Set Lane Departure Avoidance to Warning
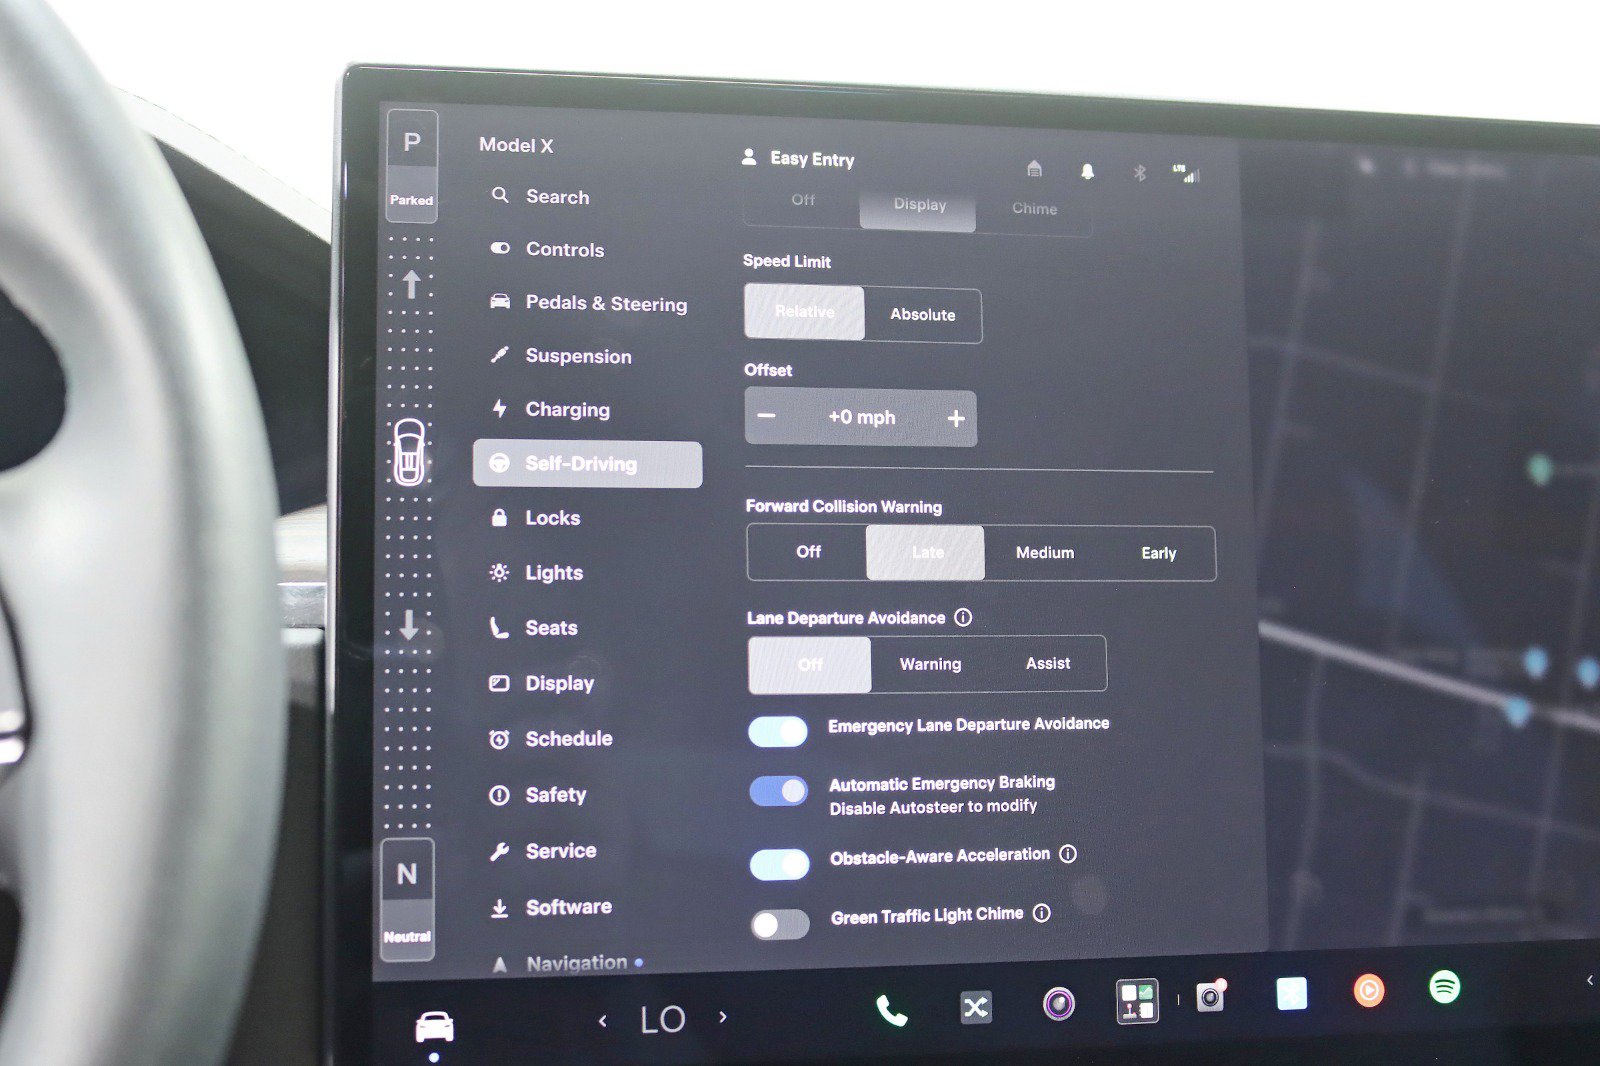Screen dimensions: 1600x1066 (930, 664)
